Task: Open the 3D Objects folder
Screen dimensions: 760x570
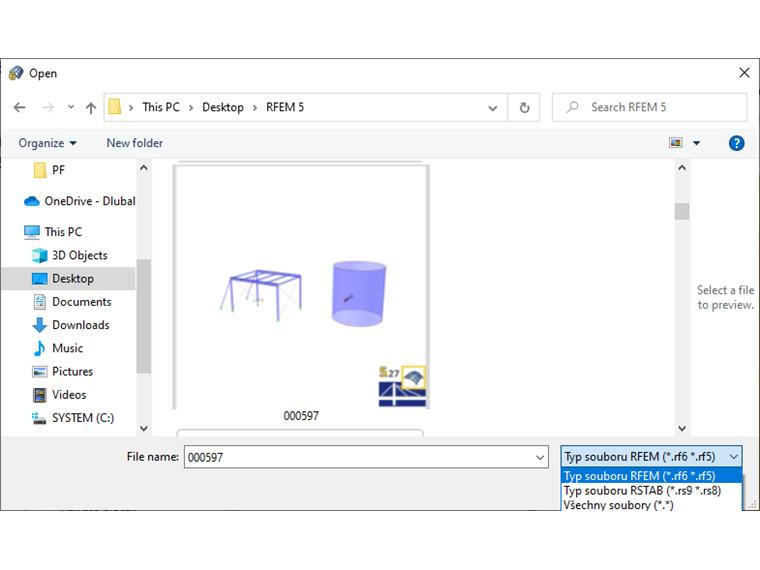Action: [x=69, y=255]
